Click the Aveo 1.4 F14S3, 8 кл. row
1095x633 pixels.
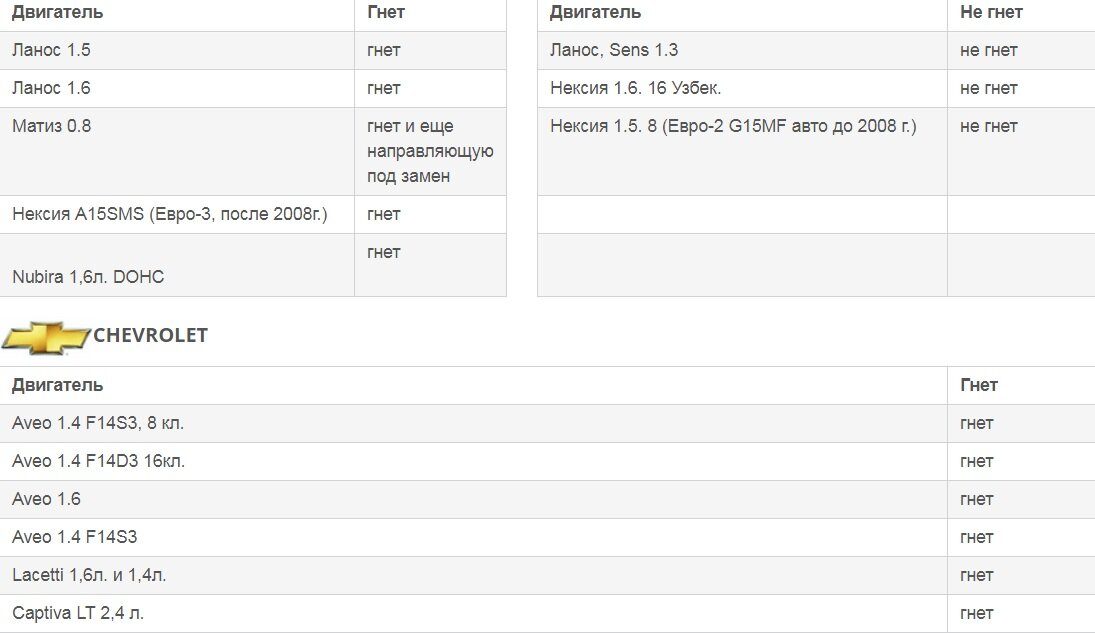pyautogui.click(x=548, y=423)
